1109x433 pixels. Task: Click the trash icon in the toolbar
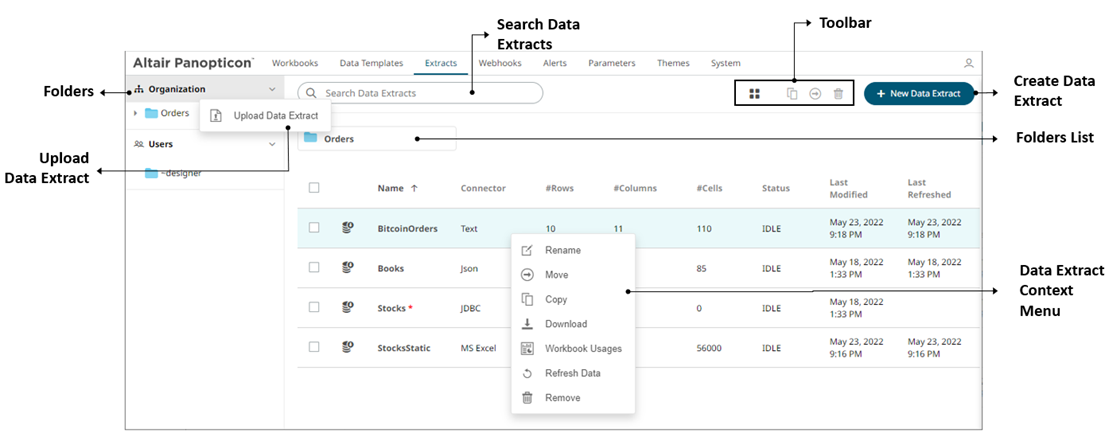(838, 94)
